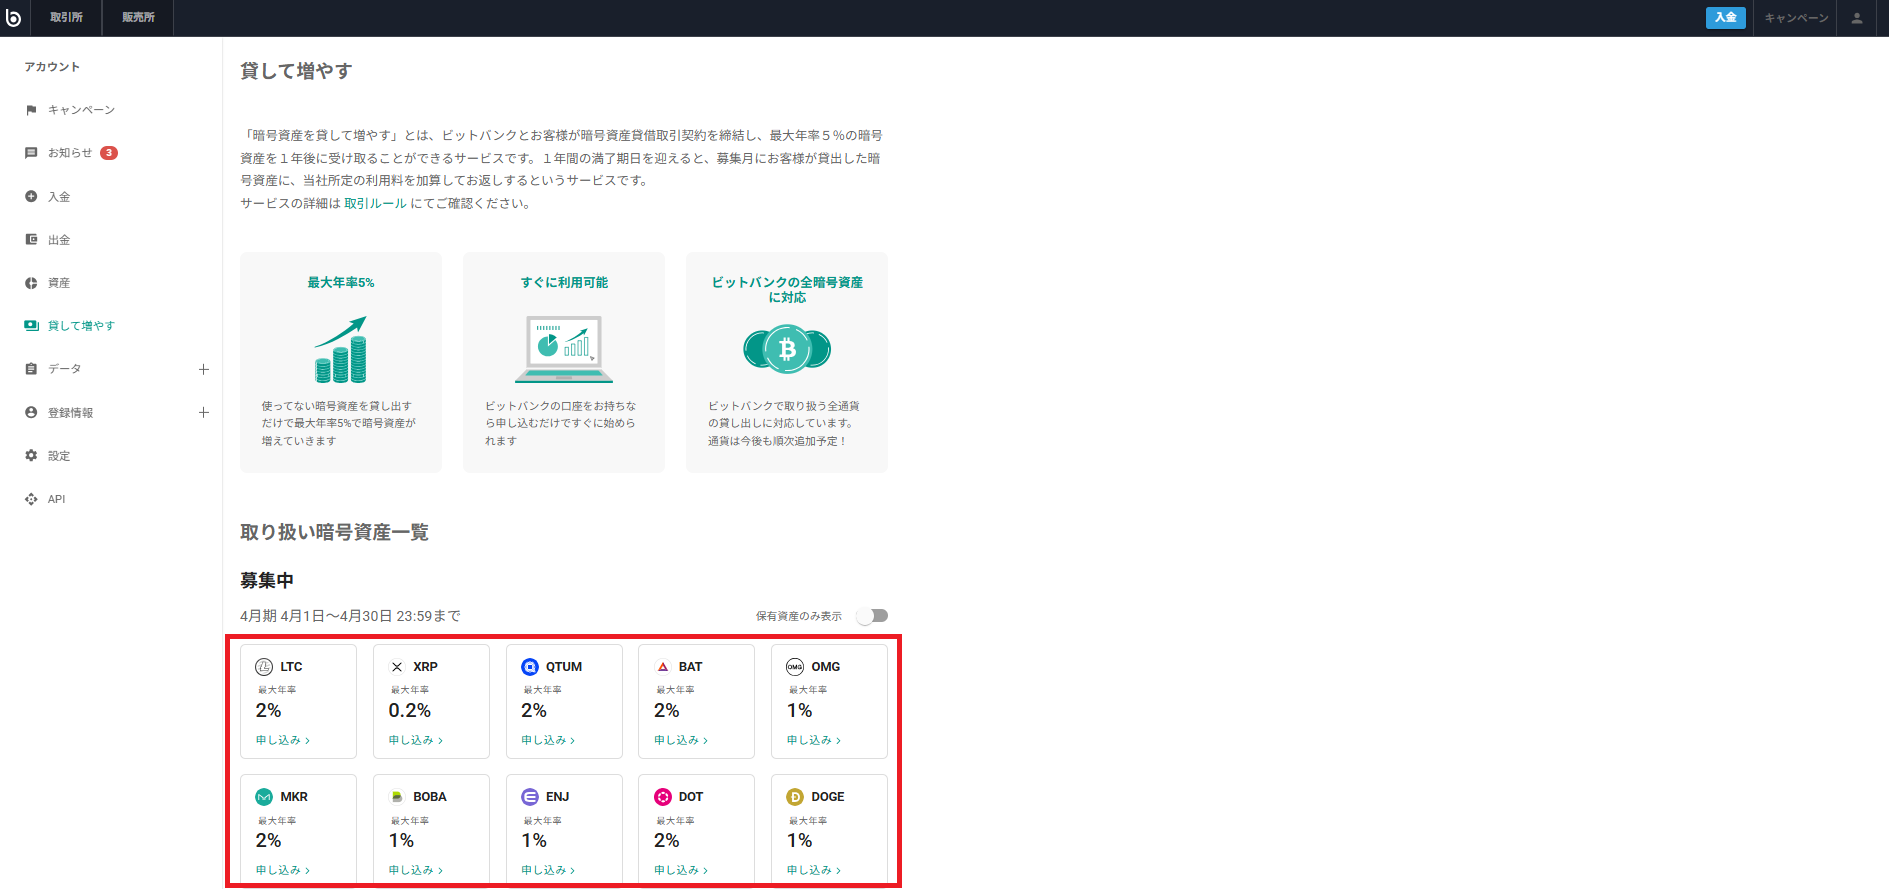Click the MKR coin icon
The image size is (1889, 889).
(264, 797)
